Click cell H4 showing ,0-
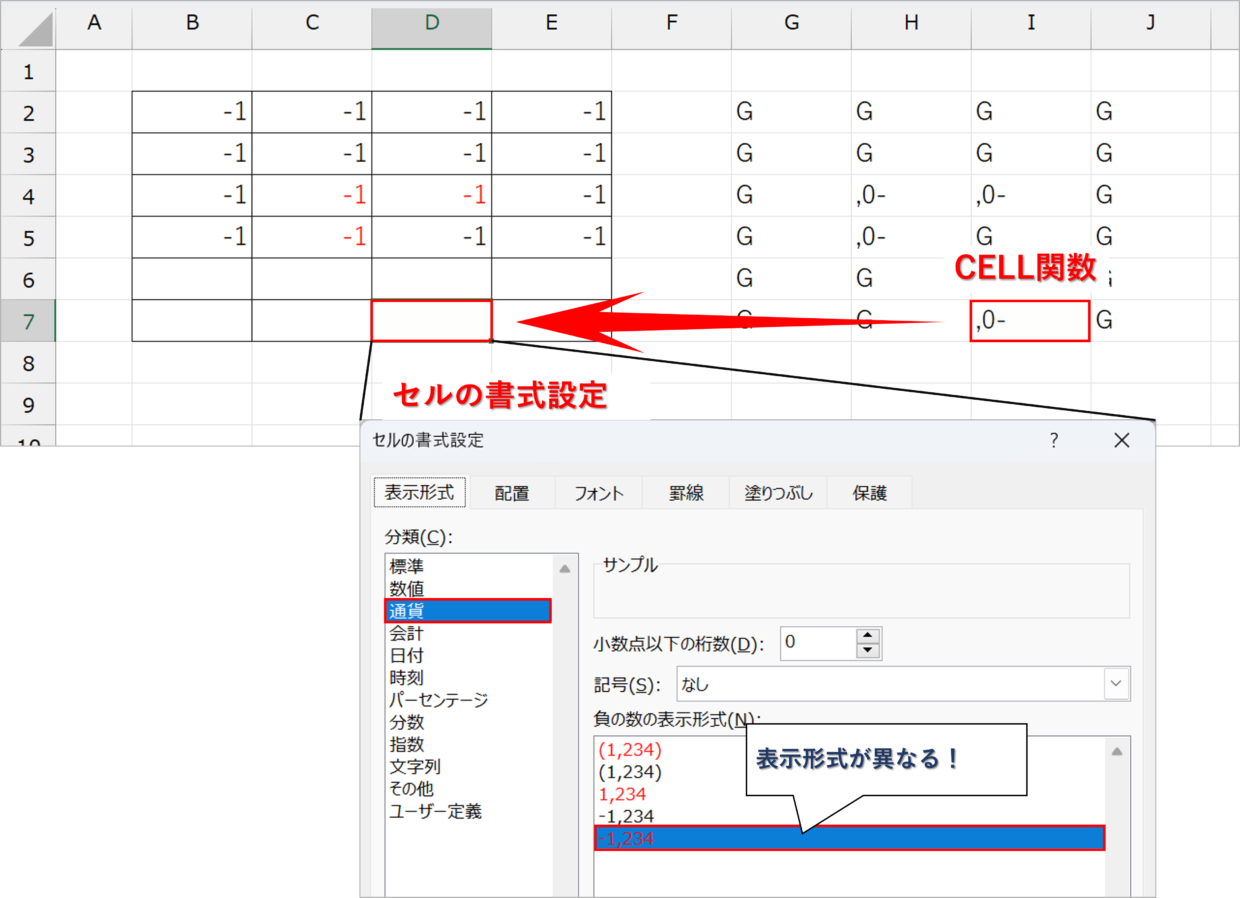The height and width of the screenshot is (898, 1240). (911, 196)
